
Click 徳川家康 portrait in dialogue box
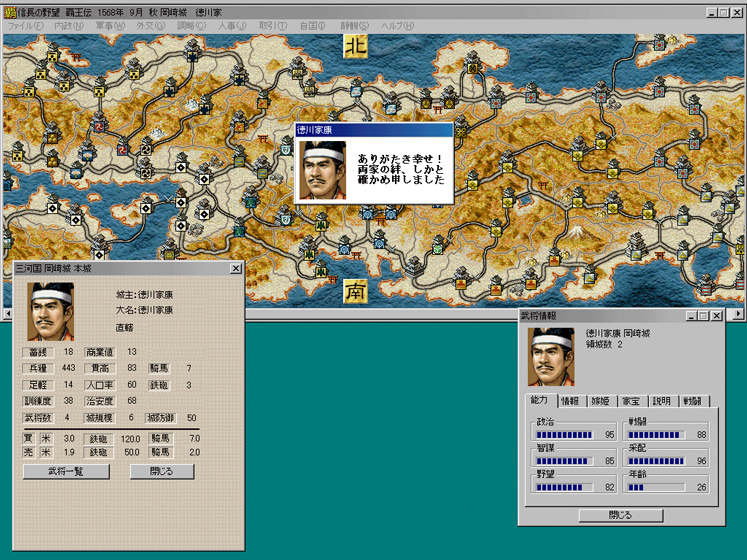(323, 170)
